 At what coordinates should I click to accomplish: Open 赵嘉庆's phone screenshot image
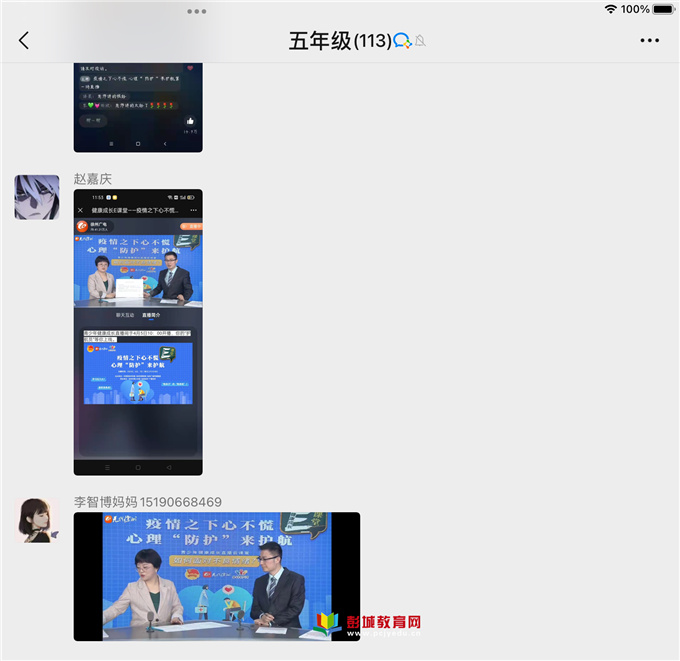[x=138, y=332]
